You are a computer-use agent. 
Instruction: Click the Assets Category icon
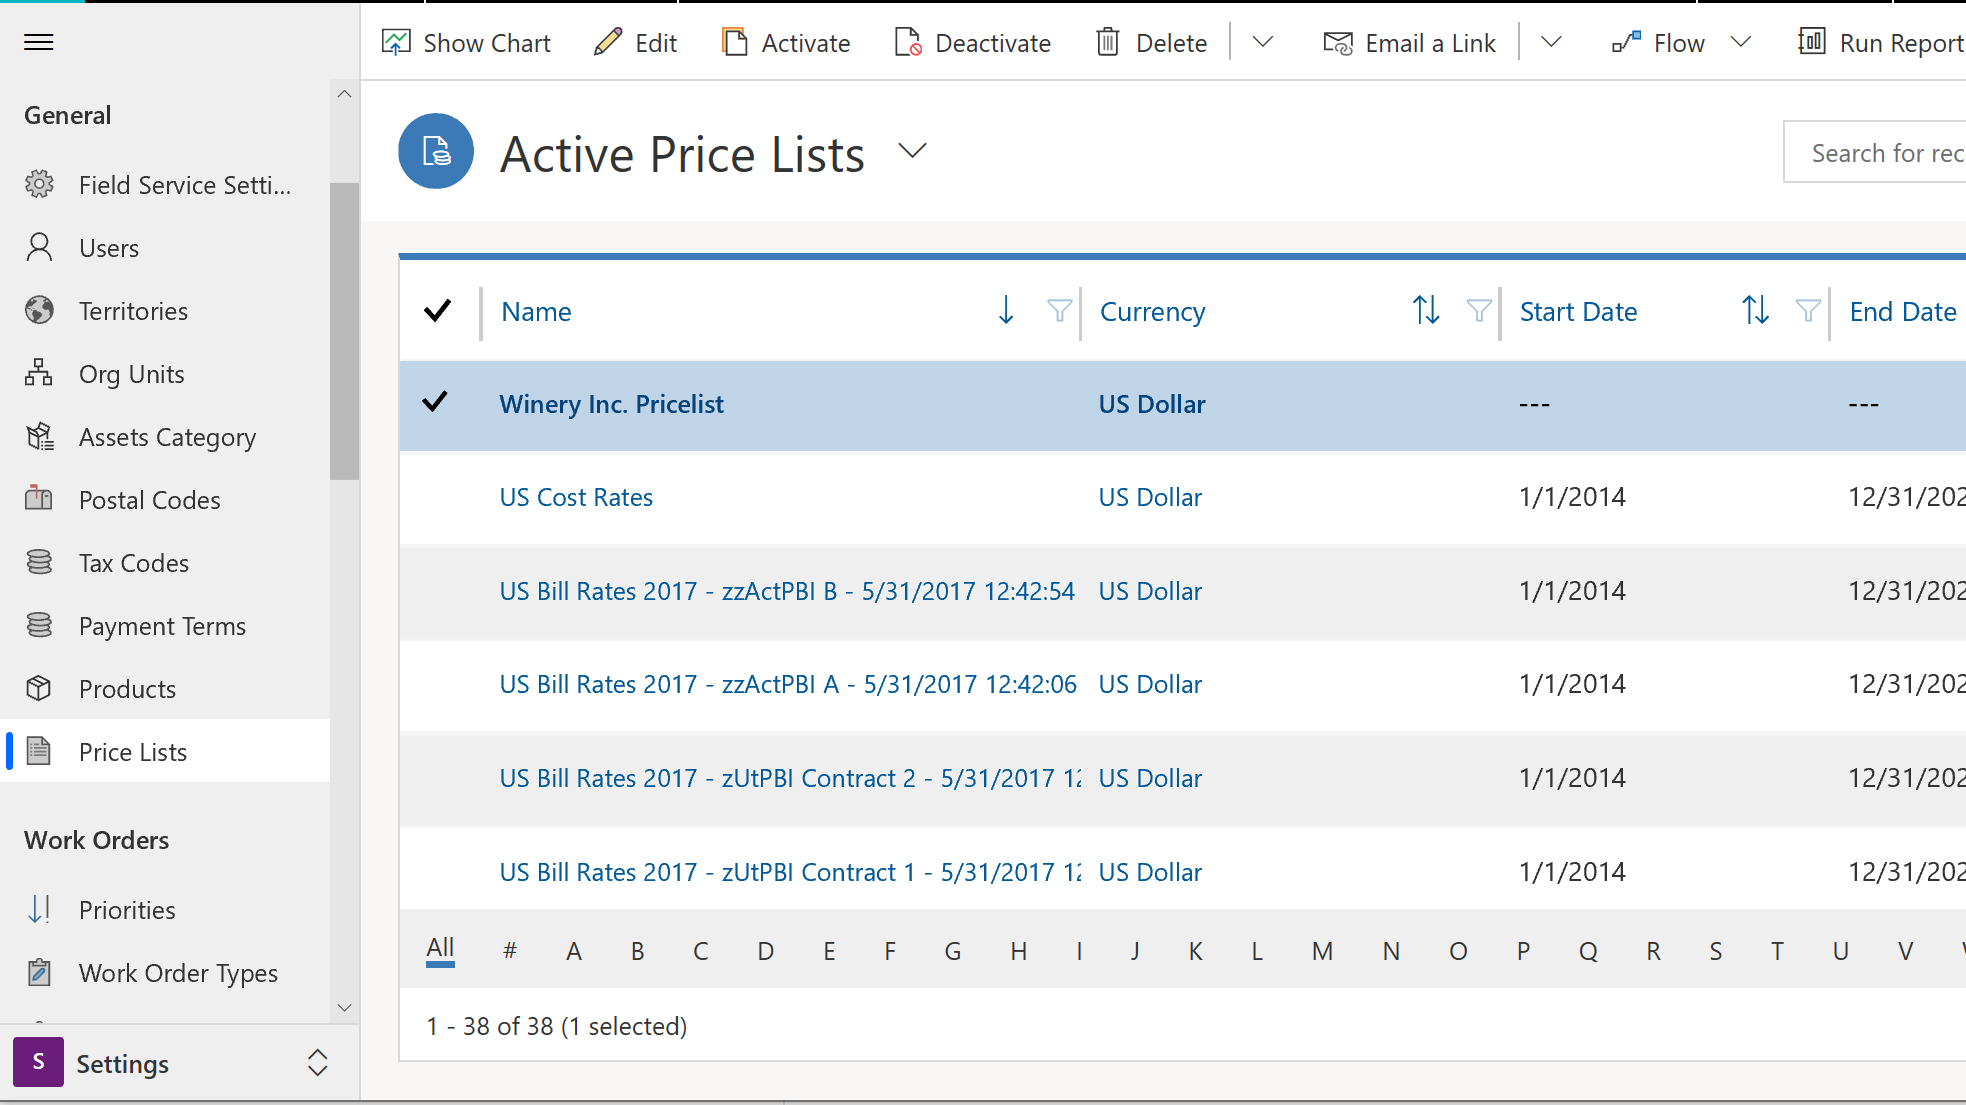coord(39,436)
